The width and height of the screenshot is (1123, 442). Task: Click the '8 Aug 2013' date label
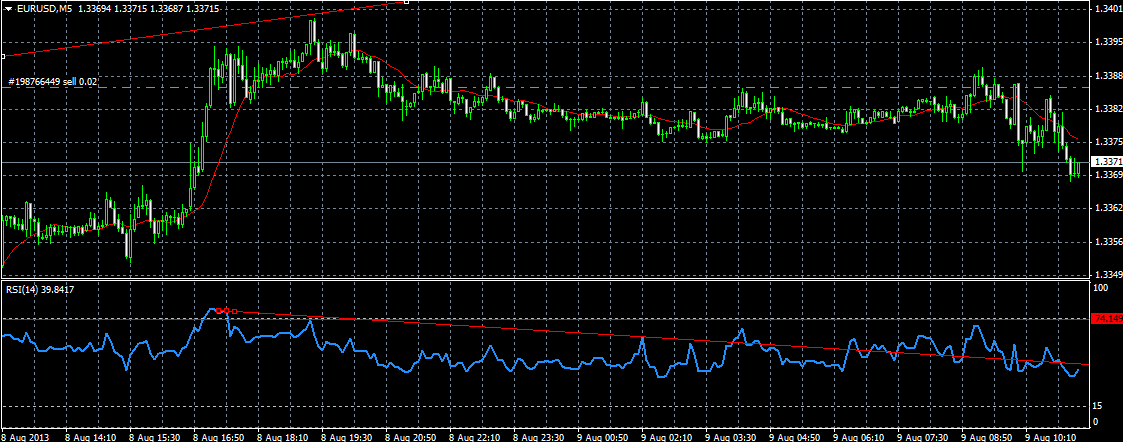(x=24, y=436)
